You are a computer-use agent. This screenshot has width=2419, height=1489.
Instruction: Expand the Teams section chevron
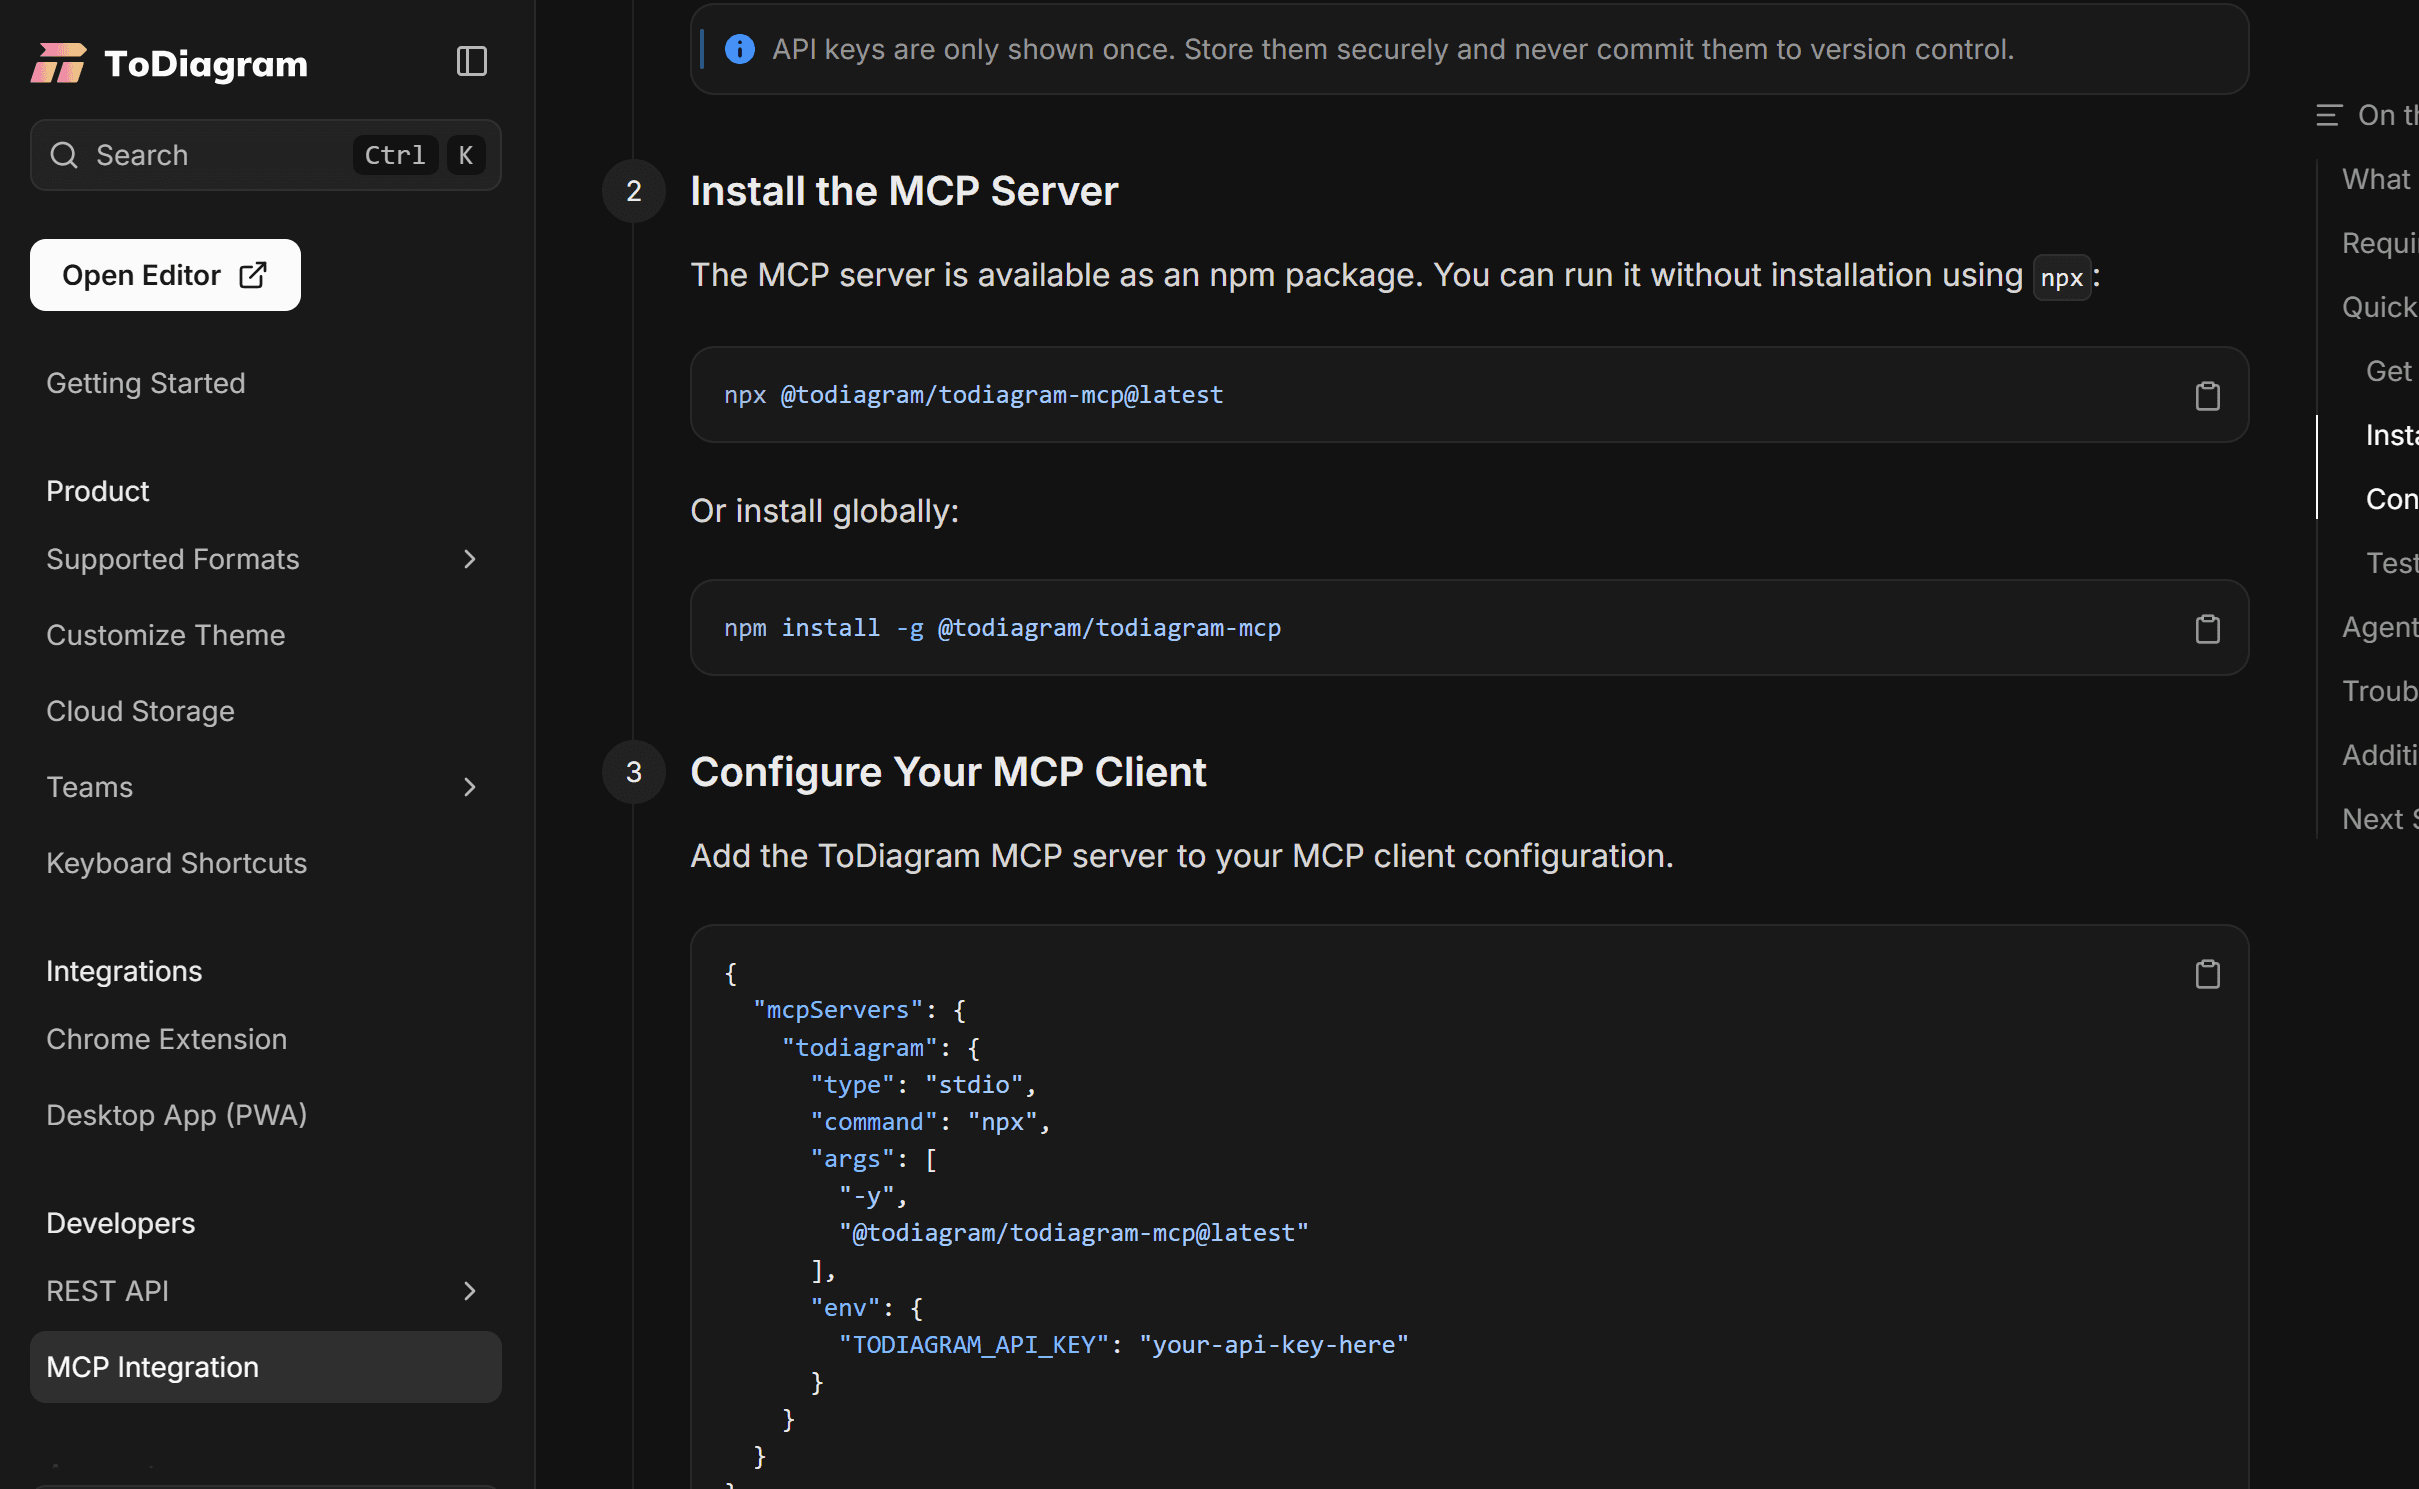tap(469, 787)
